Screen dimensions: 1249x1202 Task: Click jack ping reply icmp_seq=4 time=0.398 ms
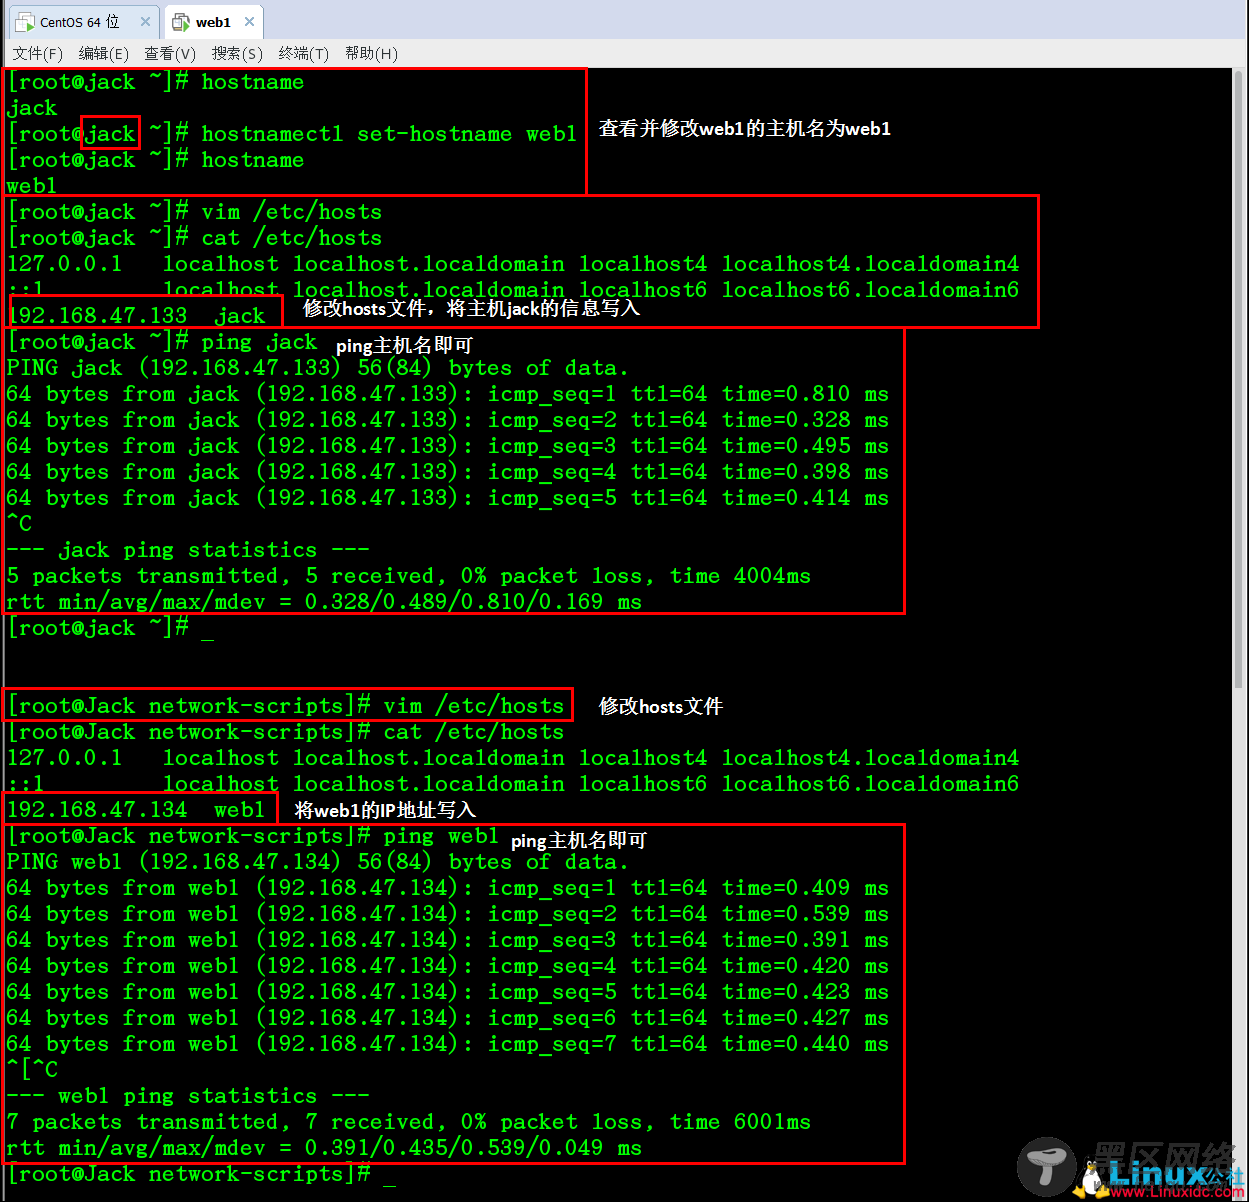448,472
